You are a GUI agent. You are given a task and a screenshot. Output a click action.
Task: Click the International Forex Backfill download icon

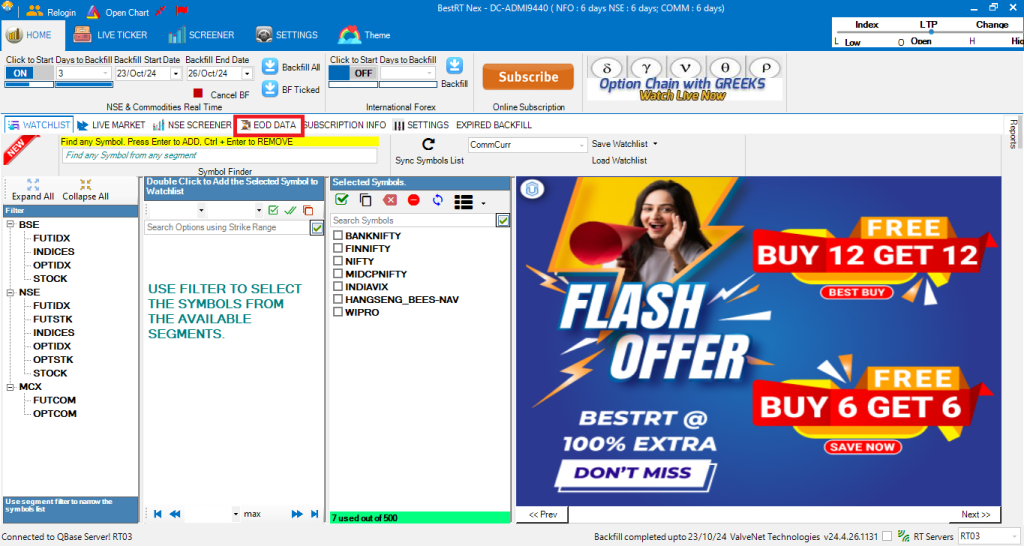point(455,66)
